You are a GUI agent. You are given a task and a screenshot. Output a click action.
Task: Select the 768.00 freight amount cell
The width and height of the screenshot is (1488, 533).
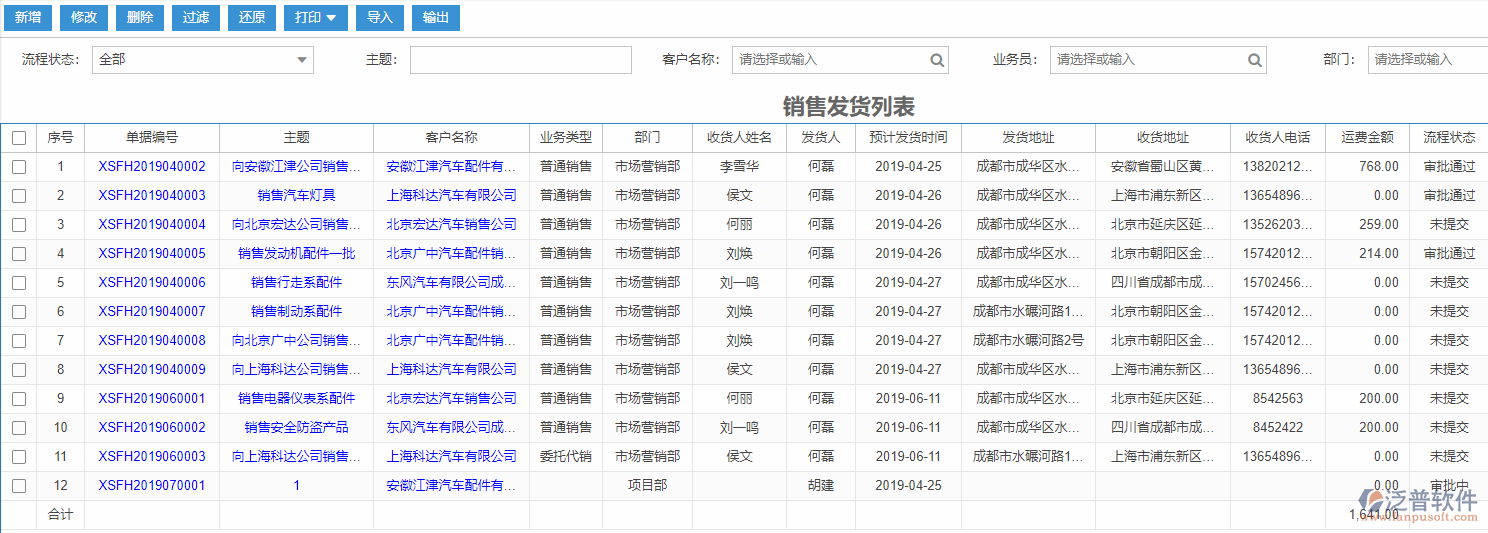coord(1367,167)
